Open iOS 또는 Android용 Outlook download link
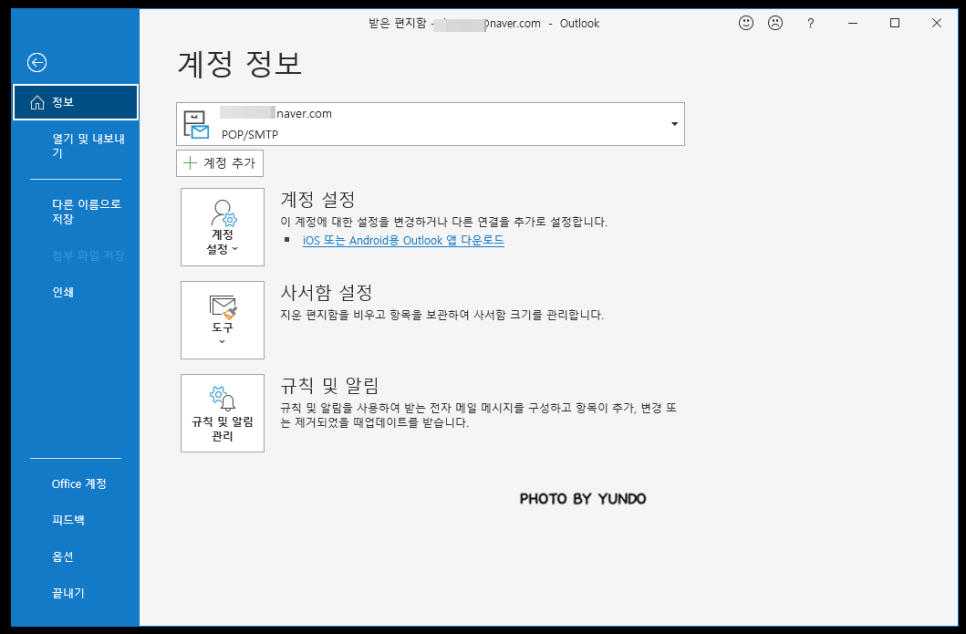The height and width of the screenshot is (634, 966). tap(403, 240)
